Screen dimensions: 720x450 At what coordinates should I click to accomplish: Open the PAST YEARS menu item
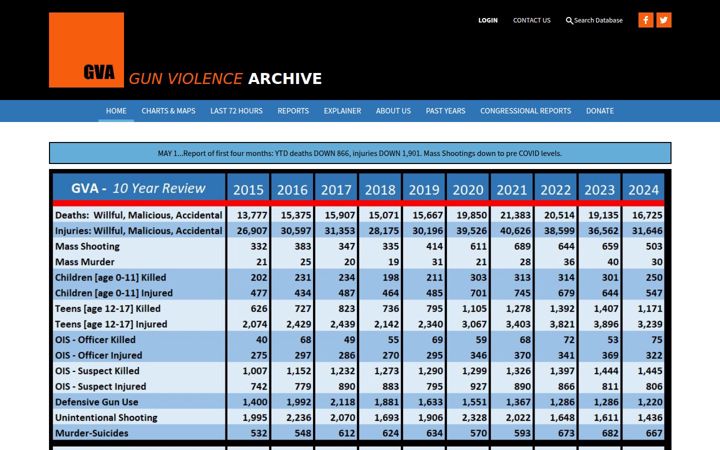click(x=445, y=111)
